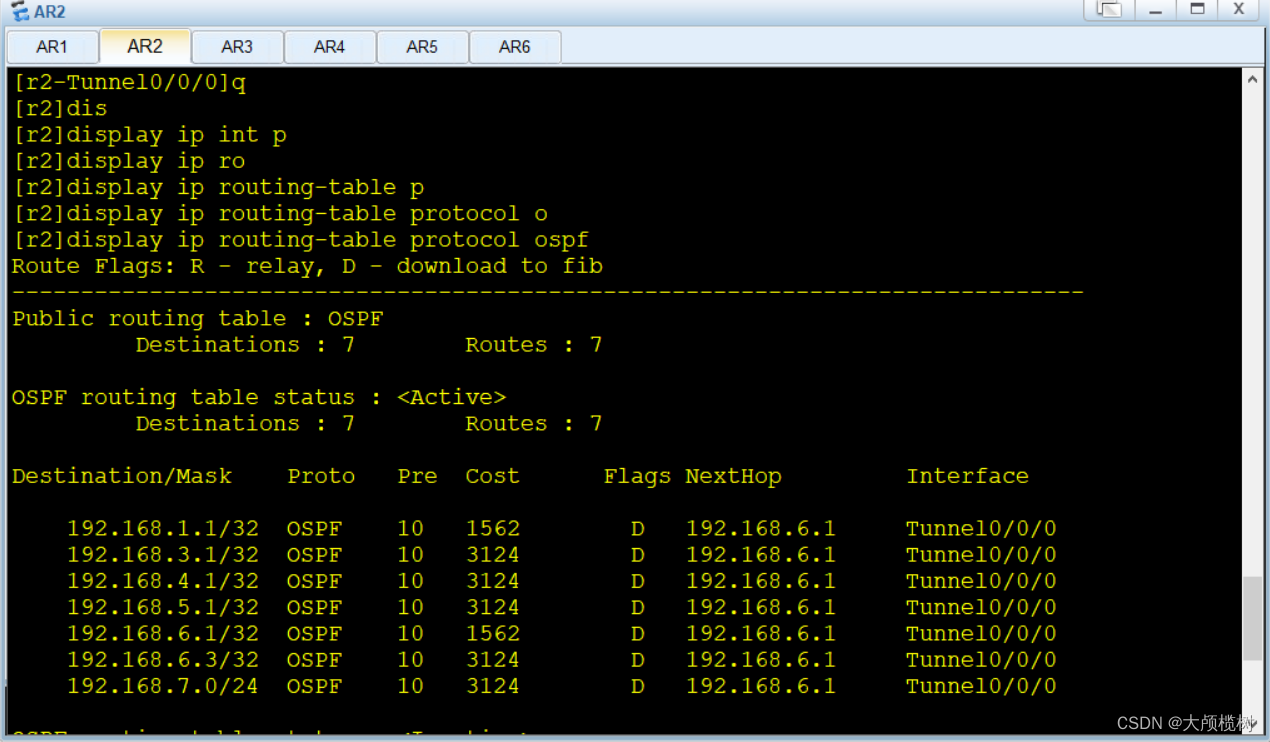Click the Proto column header
This screenshot has height=742, width=1270.
[321, 476]
